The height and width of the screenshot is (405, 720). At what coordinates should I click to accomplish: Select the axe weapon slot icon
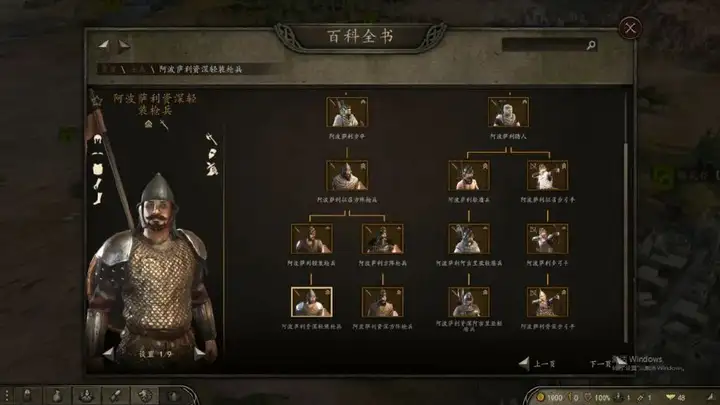click(211, 138)
